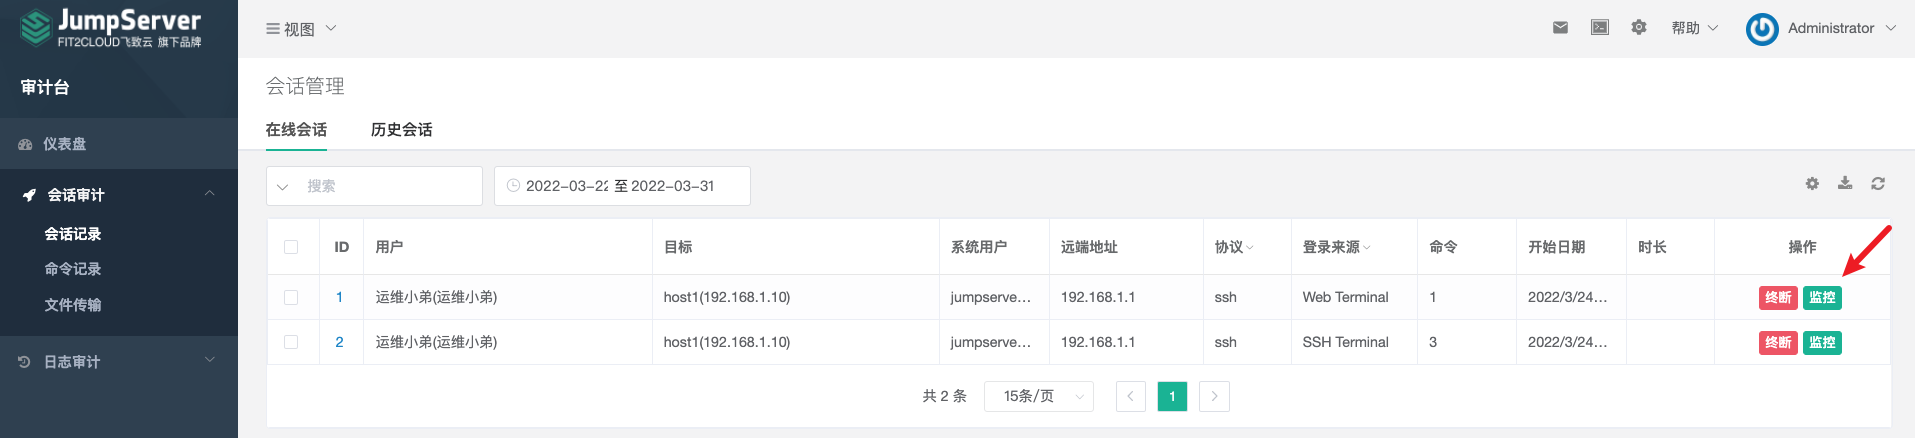This screenshot has width=1915, height=438.
Task: Go to next page arrow
Action: point(1214,396)
